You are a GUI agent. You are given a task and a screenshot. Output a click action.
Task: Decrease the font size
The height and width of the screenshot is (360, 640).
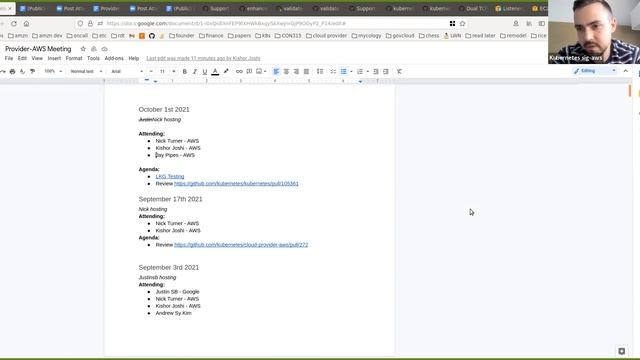pos(151,71)
